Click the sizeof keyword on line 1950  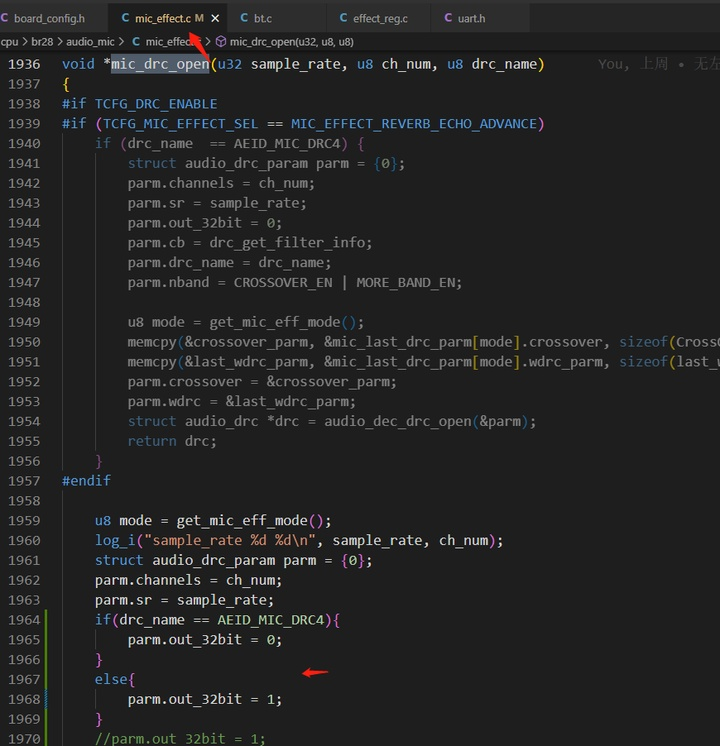click(x=643, y=342)
